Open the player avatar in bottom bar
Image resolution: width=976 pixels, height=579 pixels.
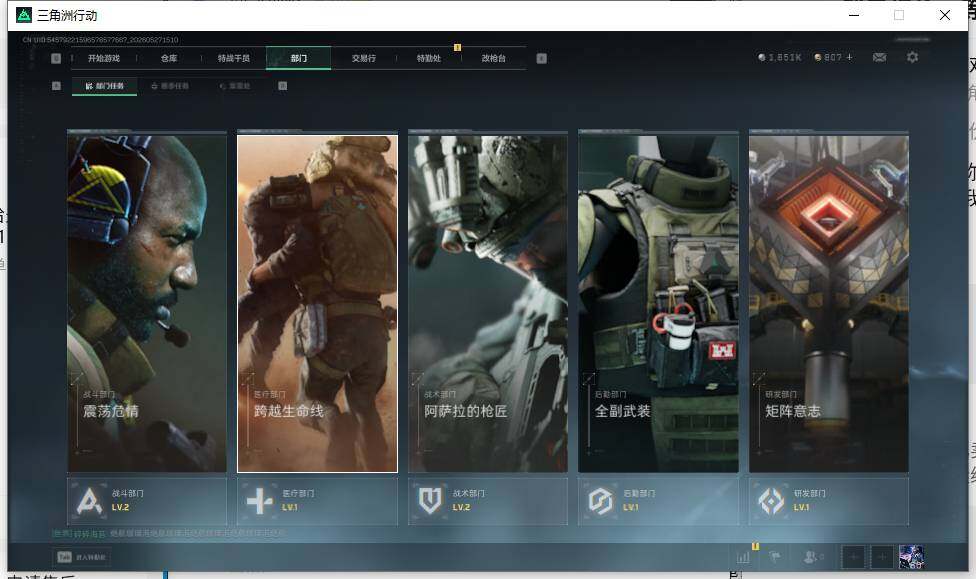click(911, 557)
